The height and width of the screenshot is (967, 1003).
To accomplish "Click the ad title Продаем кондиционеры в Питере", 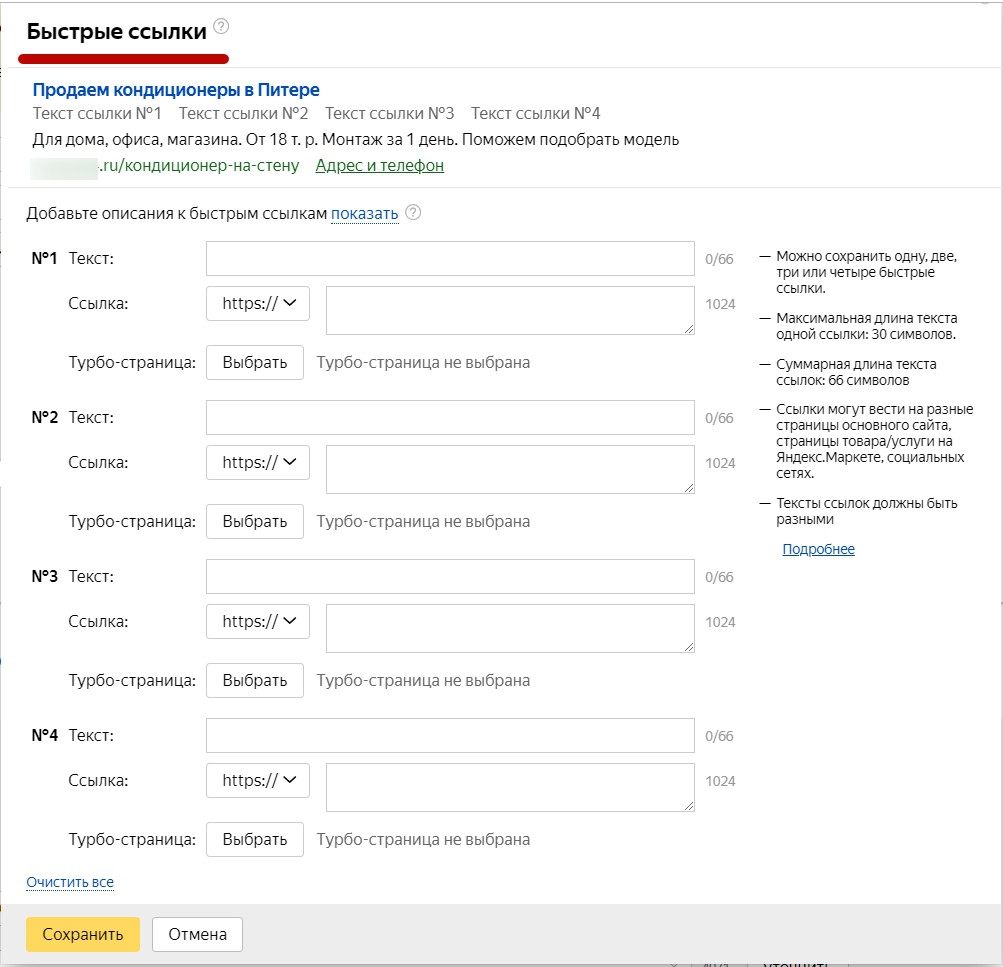I will (176, 90).
